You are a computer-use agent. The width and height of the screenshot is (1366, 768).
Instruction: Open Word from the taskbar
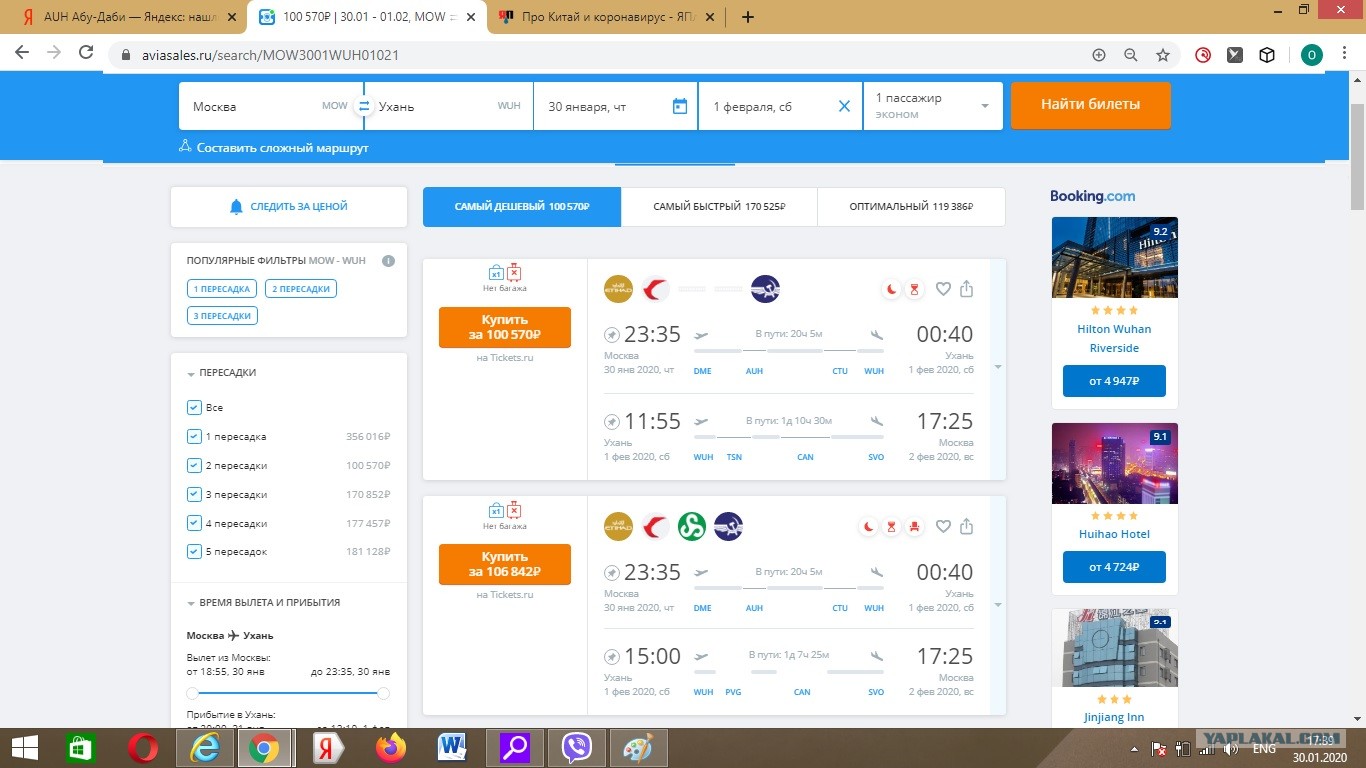point(453,748)
